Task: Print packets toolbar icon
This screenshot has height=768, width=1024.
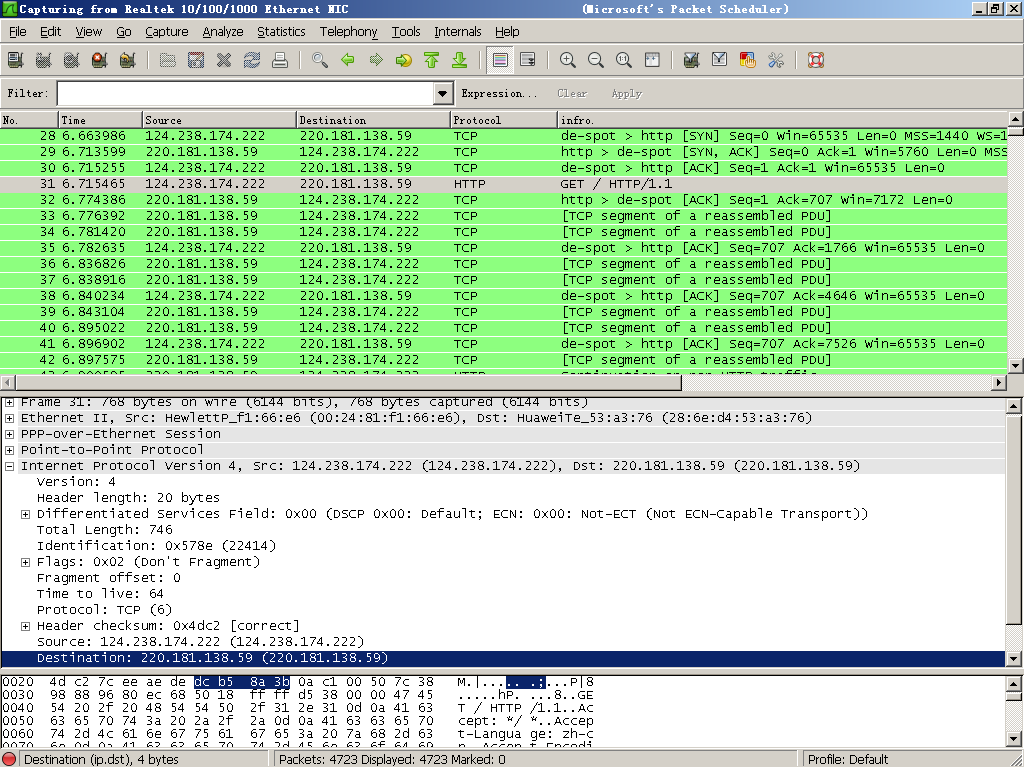Action: click(280, 60)
